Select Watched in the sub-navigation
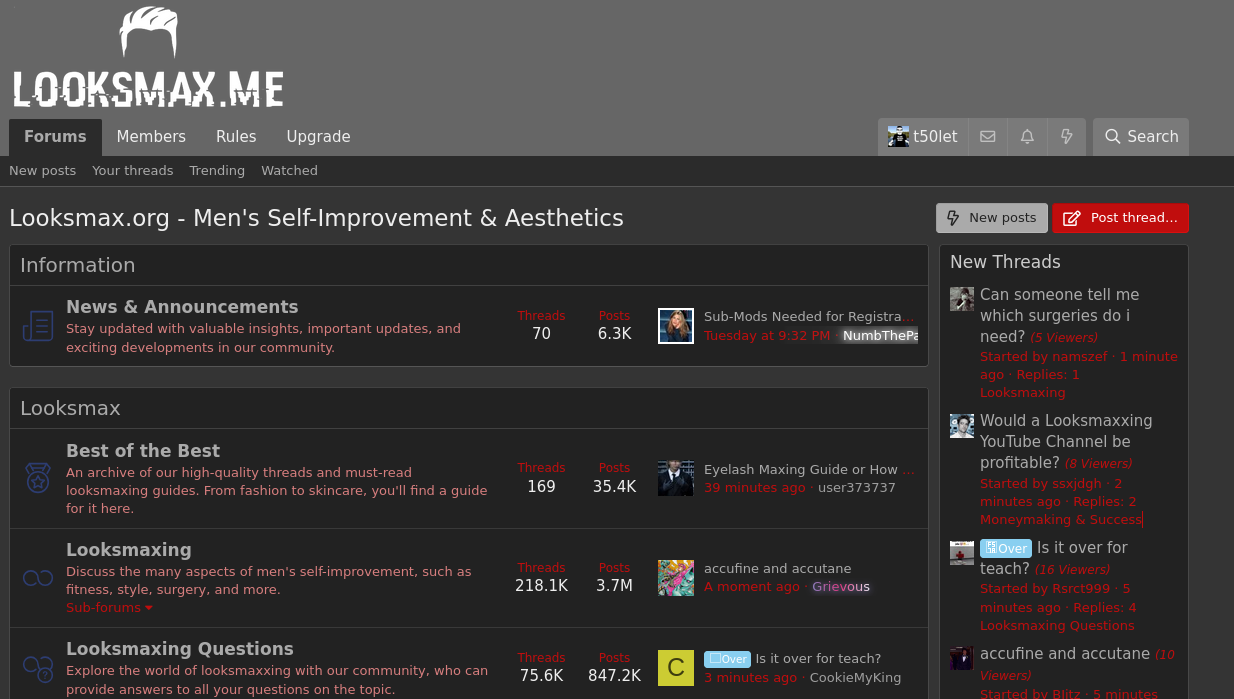The image size is (1234, 699). point(290,171)
